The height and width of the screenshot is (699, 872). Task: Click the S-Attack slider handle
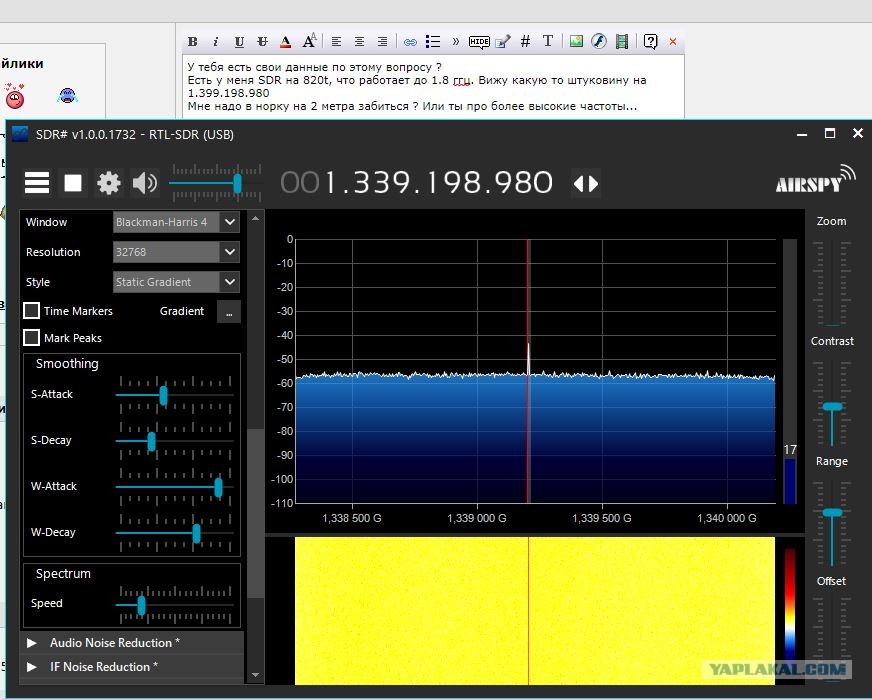click(164, 395)
